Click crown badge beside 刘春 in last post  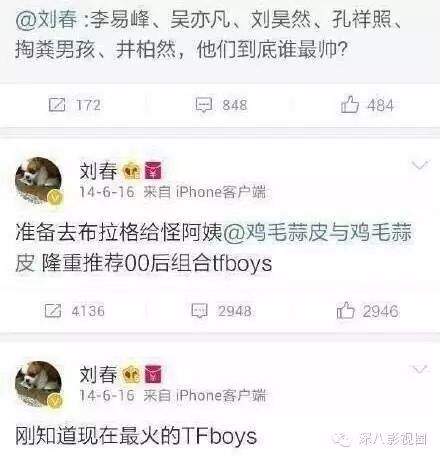tap(132, 374)
